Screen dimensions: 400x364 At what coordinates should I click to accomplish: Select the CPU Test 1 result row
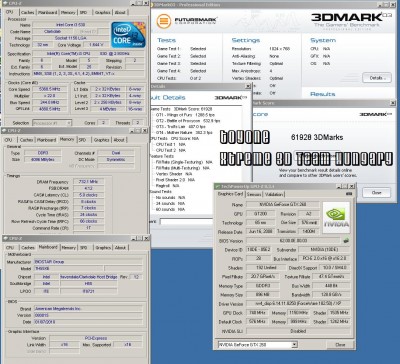(171, 144)
